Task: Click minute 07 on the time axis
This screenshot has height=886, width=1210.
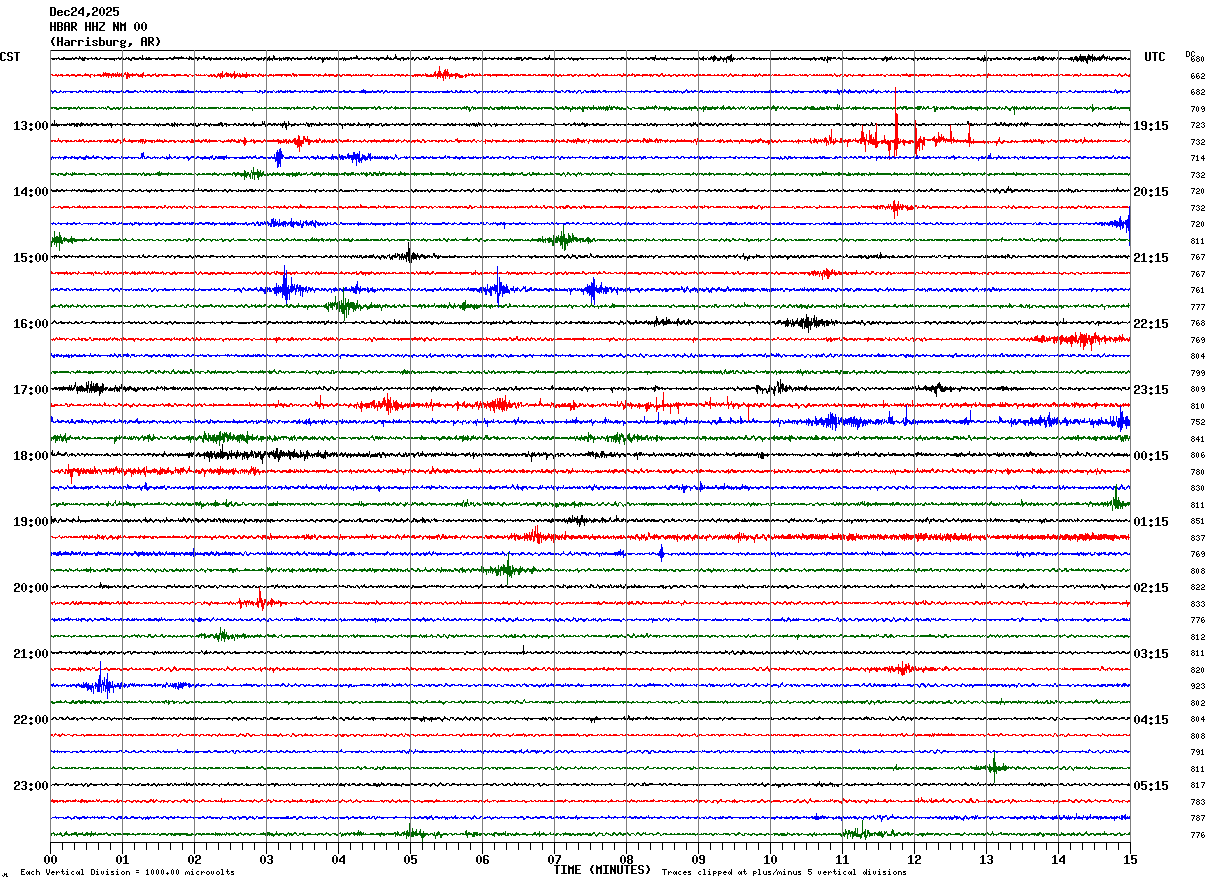Action: [x=554, y=859]
